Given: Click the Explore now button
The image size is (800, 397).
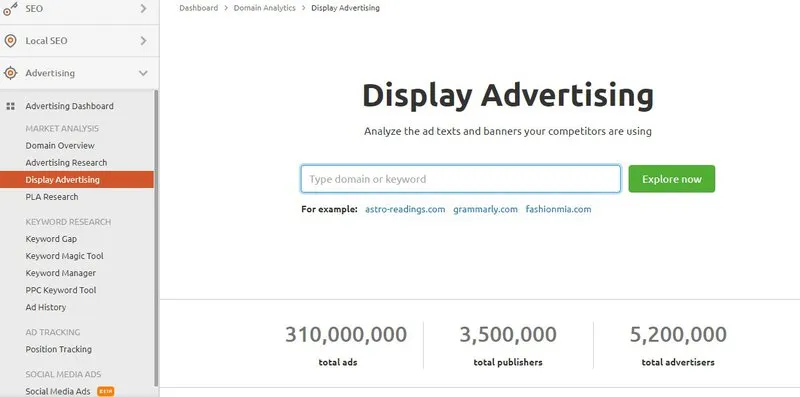Looking at the screenshot, I should (x=671, y=179).
